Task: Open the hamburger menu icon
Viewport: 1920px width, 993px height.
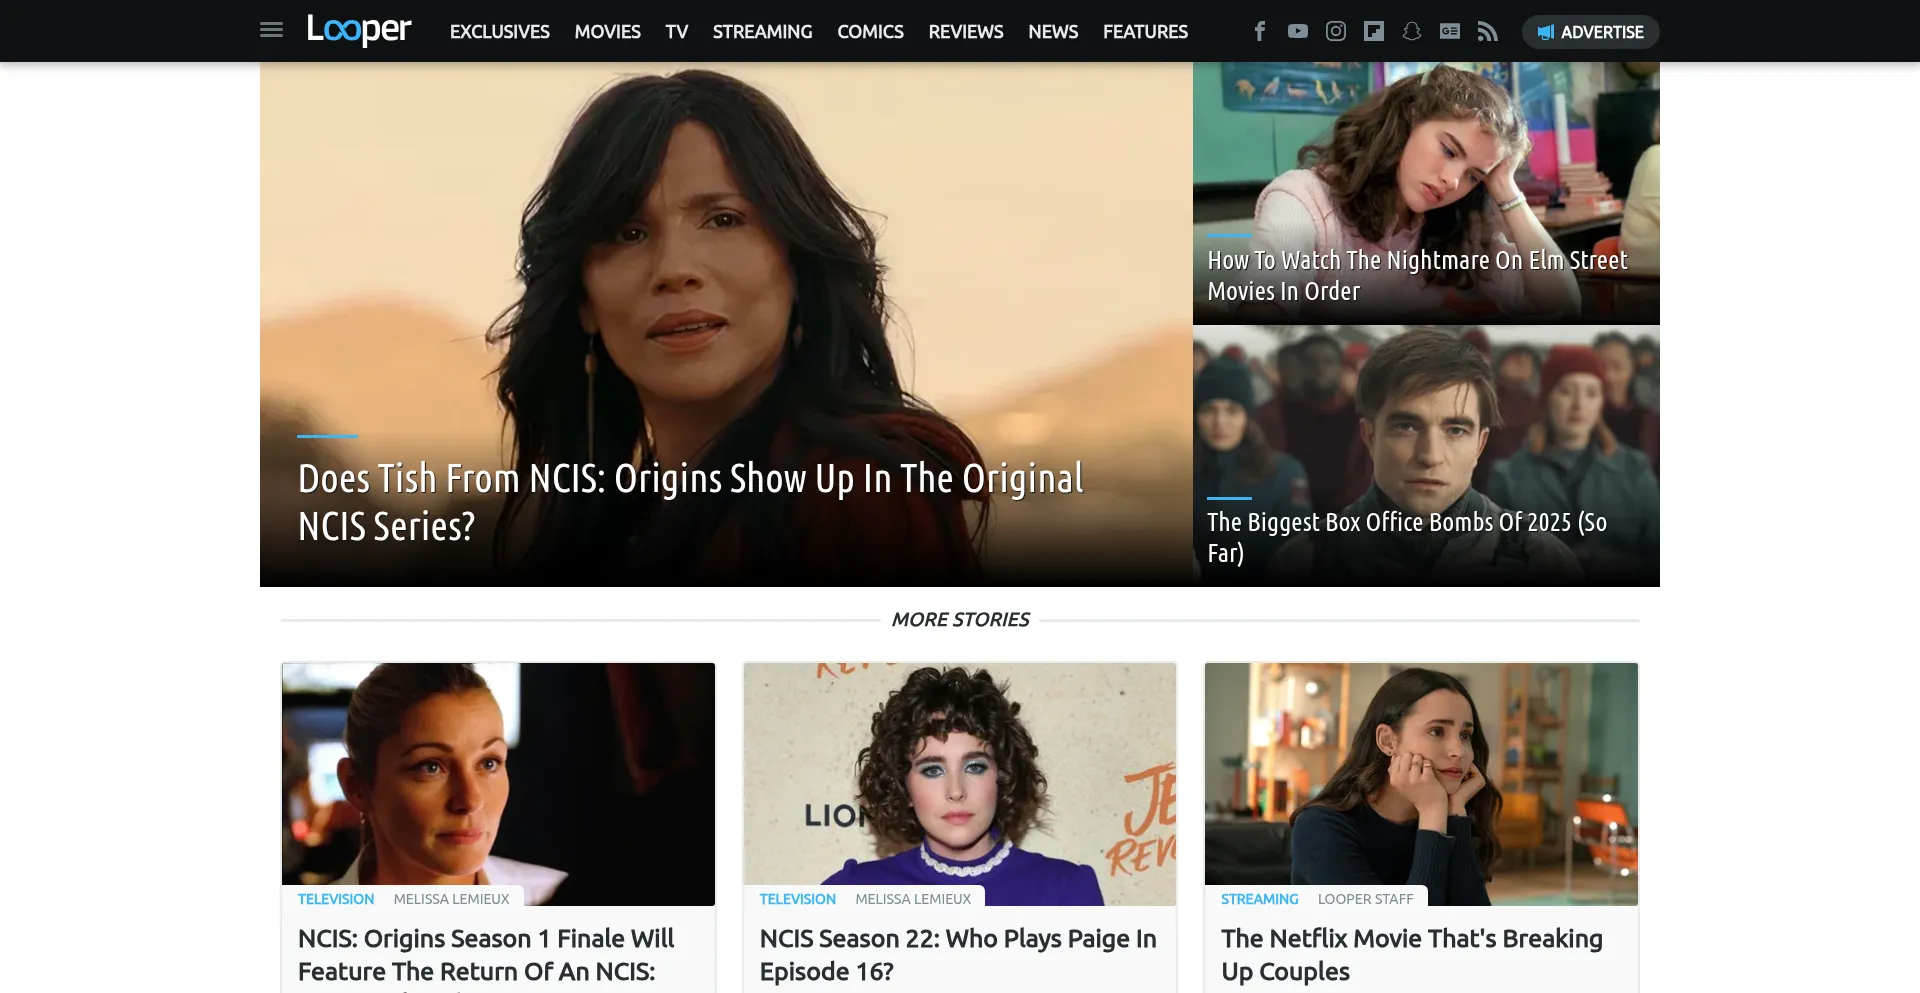Action: [271, 31]
